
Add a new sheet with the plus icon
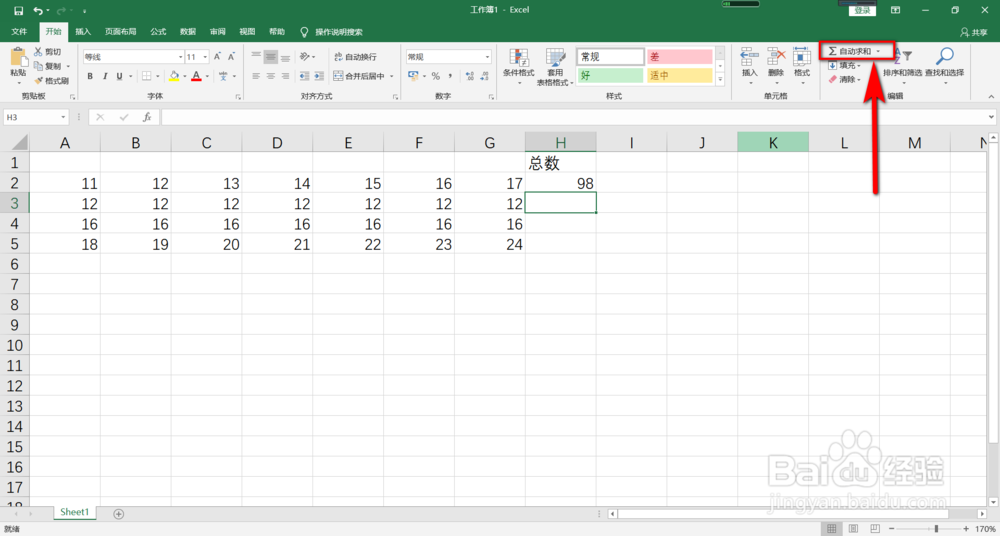pos(118,513)
